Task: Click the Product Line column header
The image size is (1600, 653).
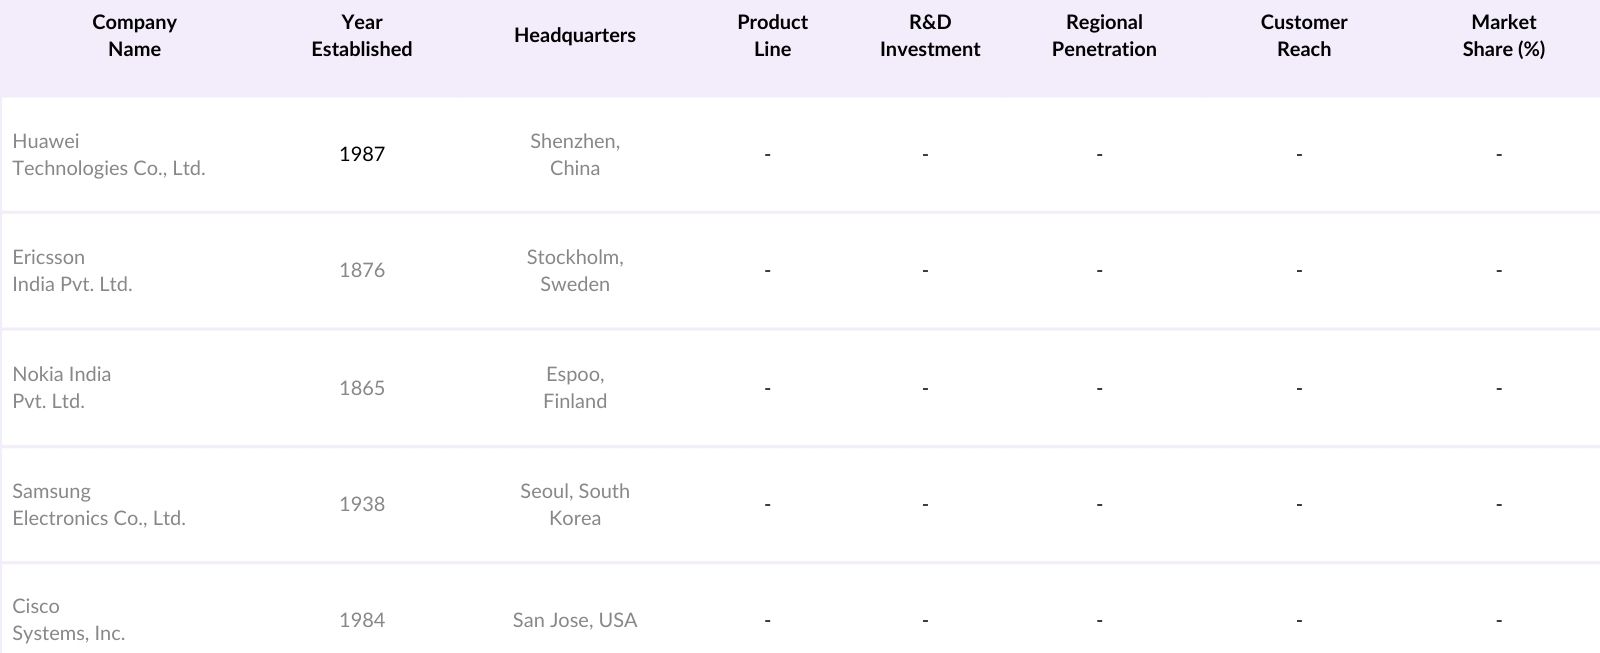Action: point(772,36)
